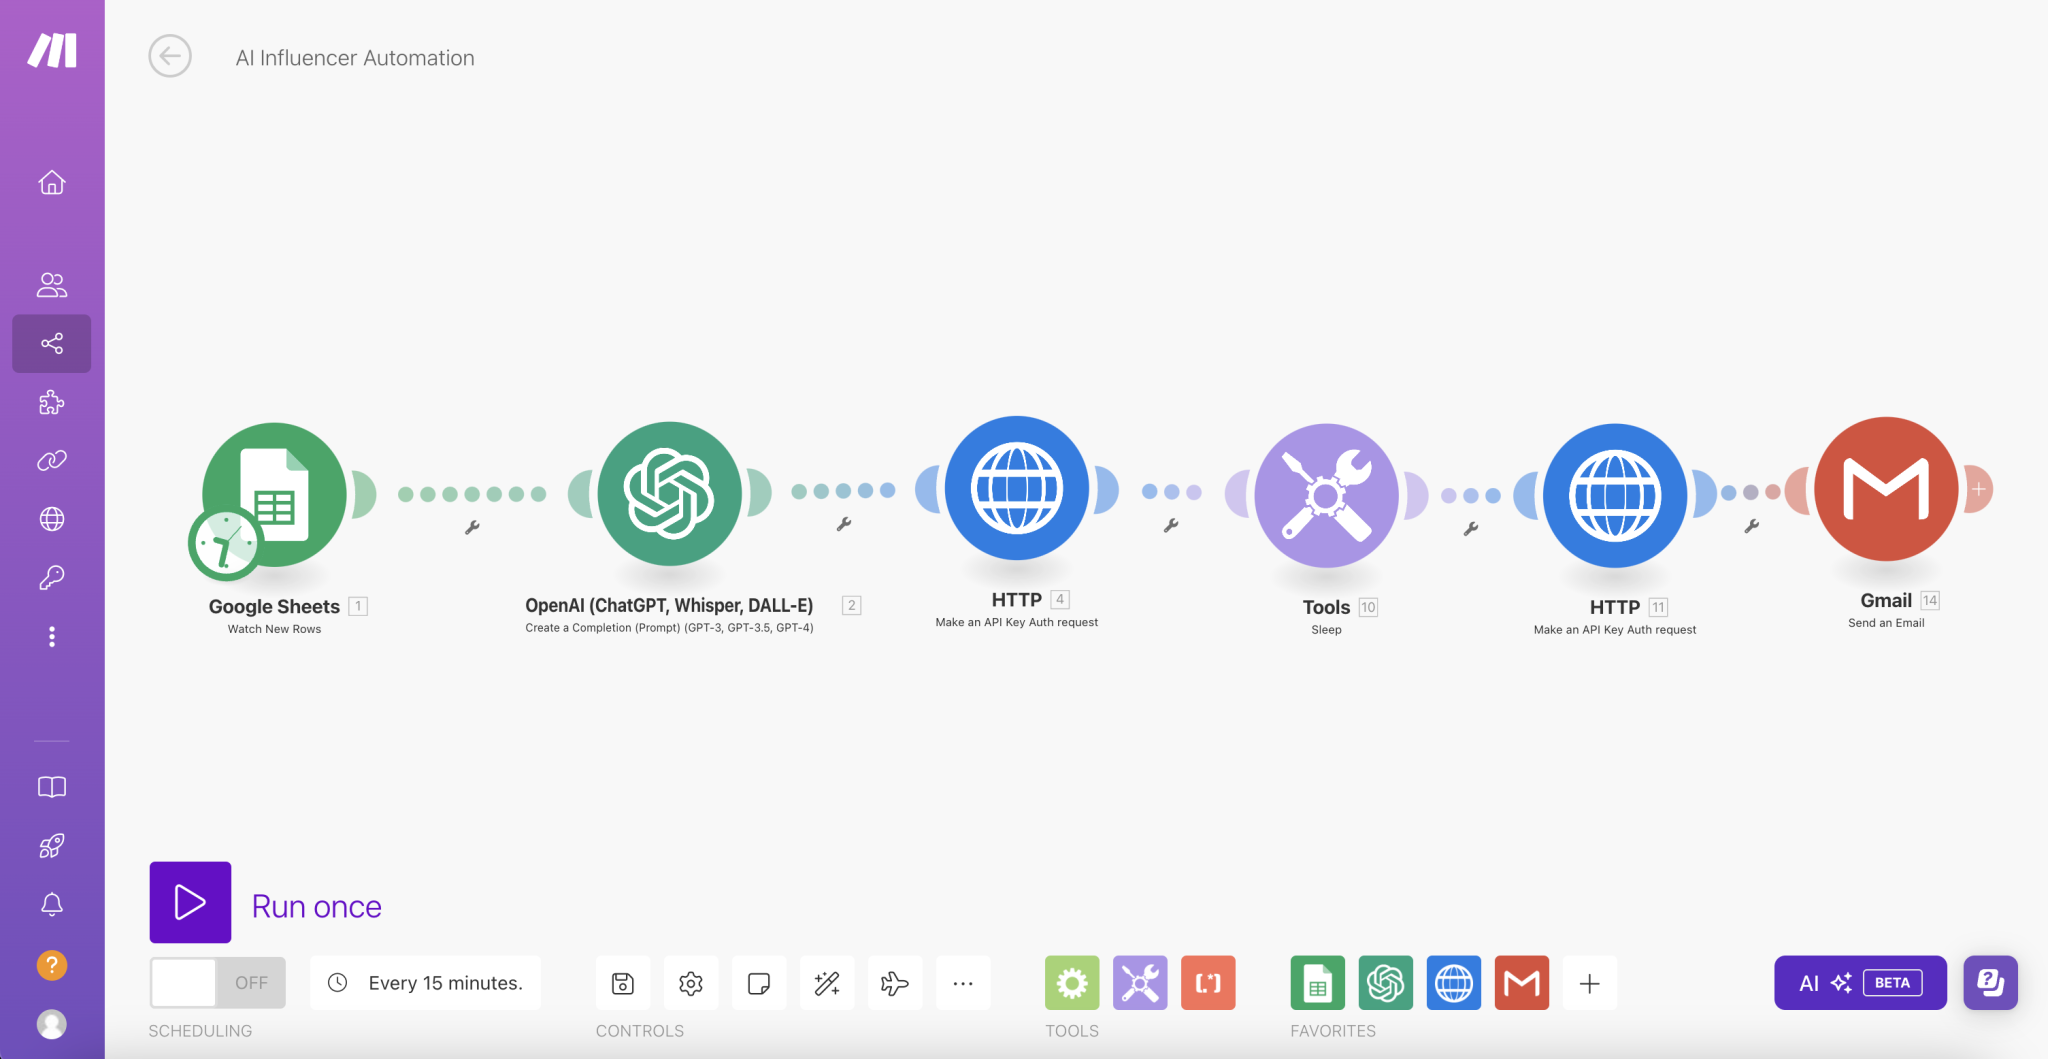The width and height of the screenshot is (2048, 1059).
Task: Open the more options ellipsis in Controls
Action: [963, 983]
